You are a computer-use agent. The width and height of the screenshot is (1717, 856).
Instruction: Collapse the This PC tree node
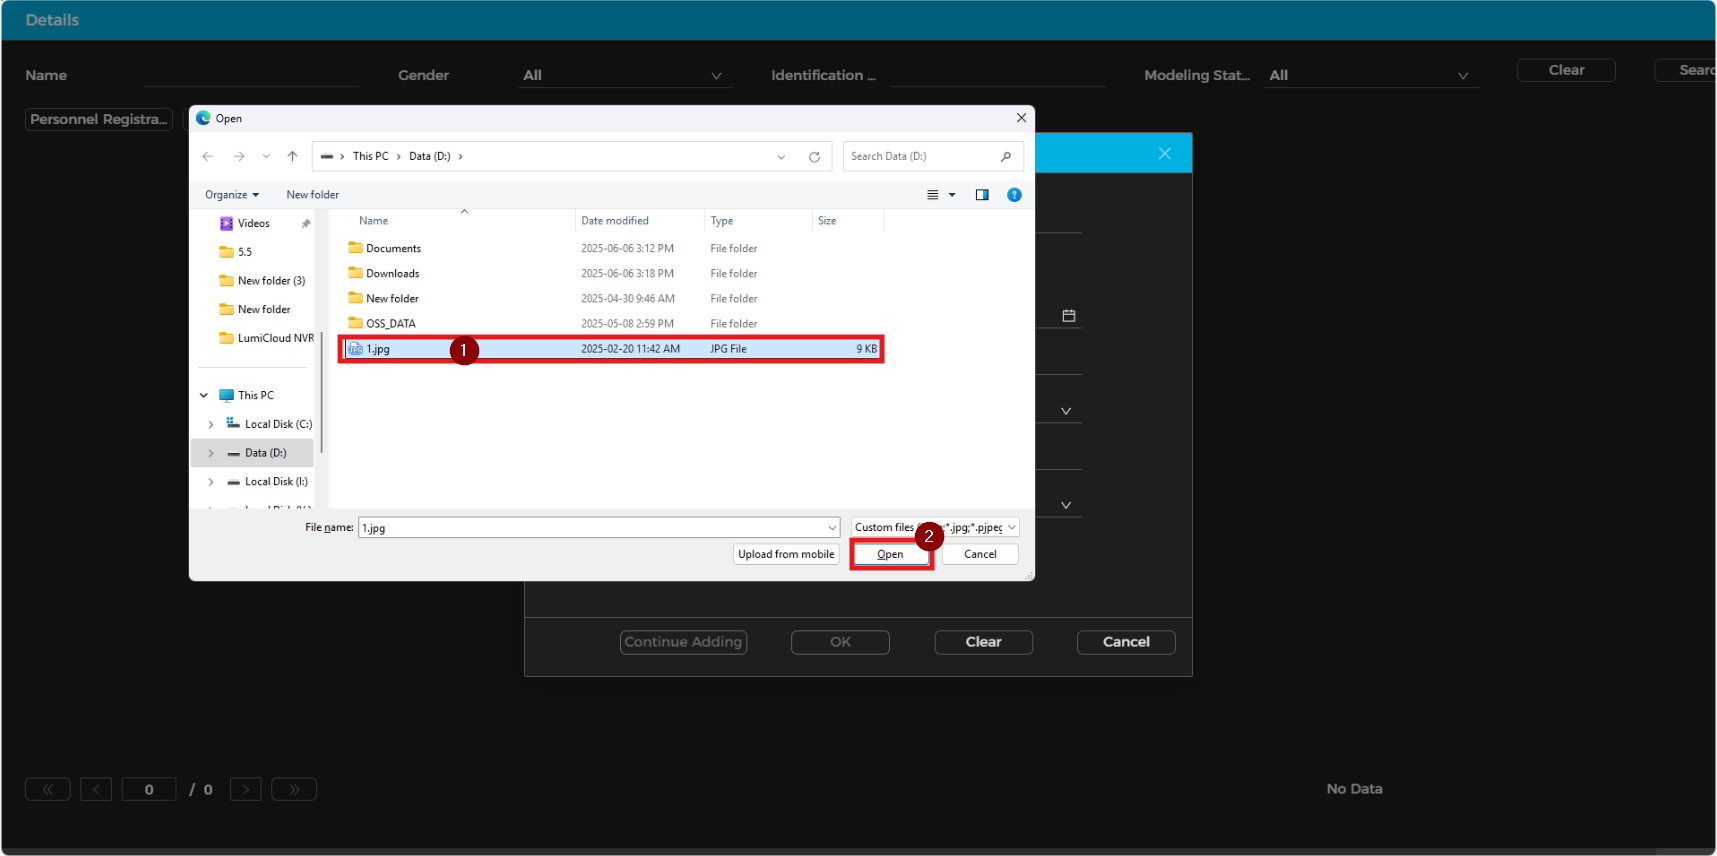tap(204, 395)
